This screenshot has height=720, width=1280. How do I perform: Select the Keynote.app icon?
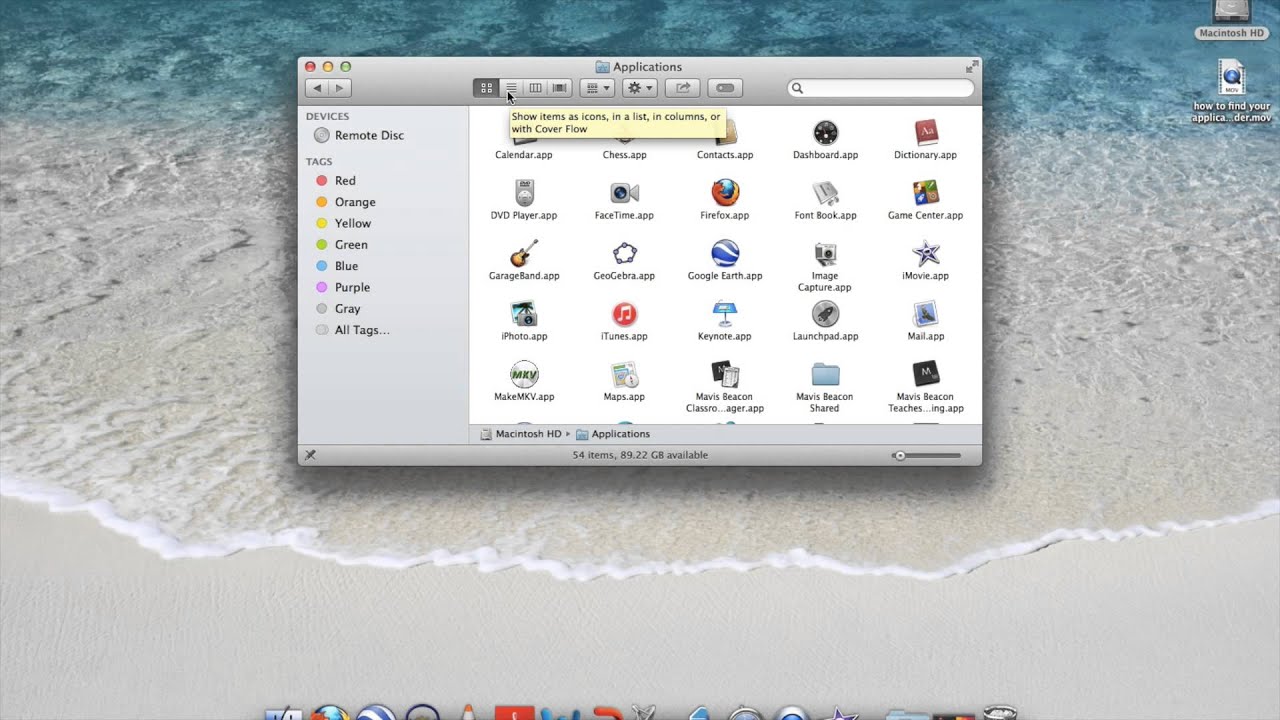pos(725,314)
